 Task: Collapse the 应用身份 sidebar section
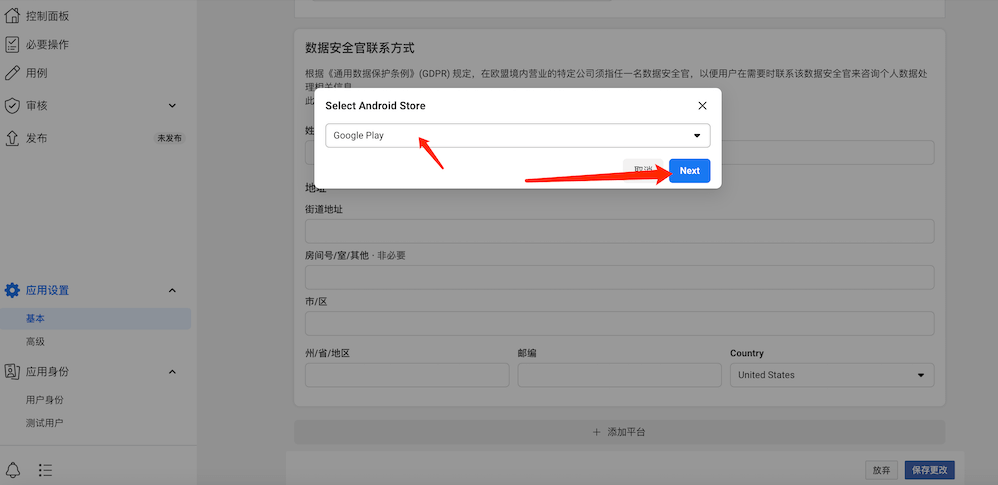[172, 372]
